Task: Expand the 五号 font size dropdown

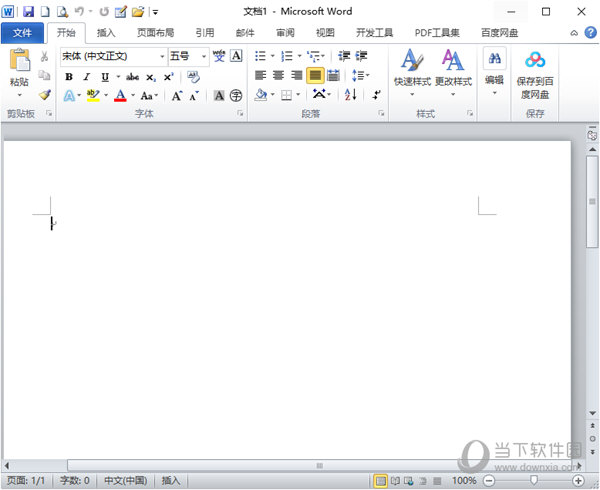Action: [203, 56]
